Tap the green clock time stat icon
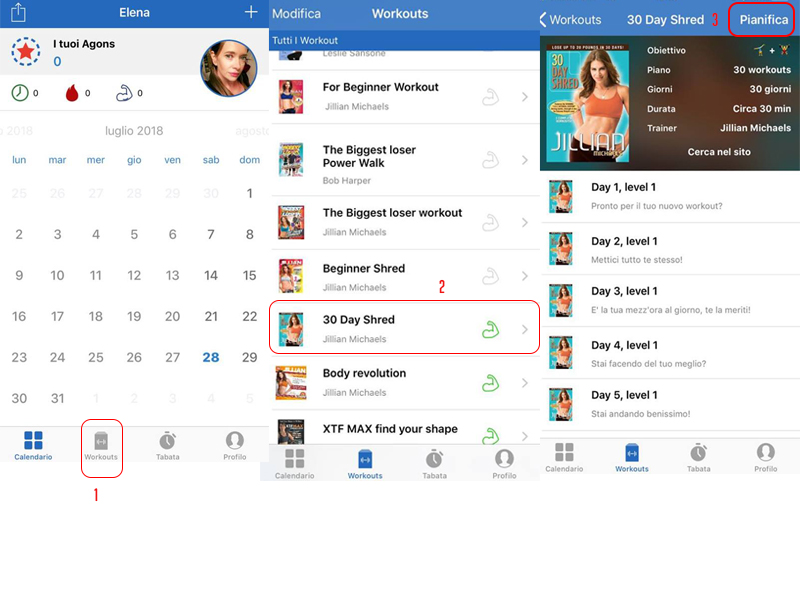 [20, 93]
